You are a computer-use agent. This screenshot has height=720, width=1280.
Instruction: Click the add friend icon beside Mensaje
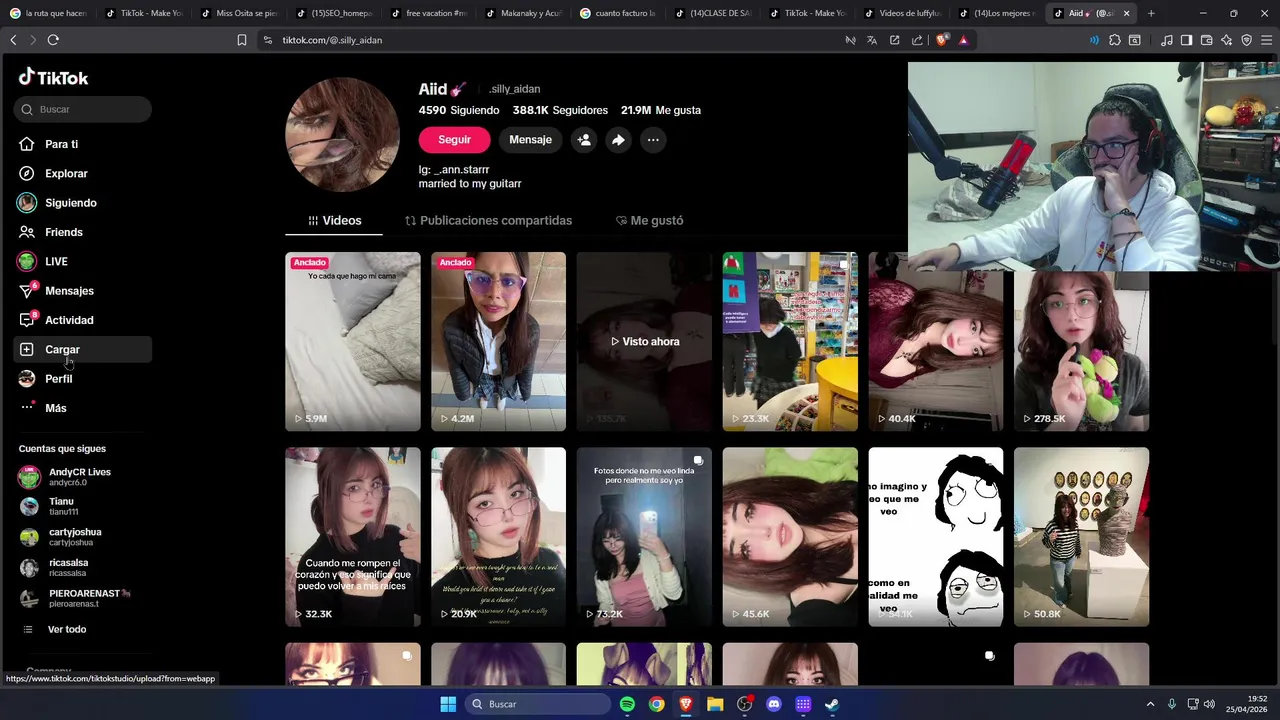(x=584, y=140)
